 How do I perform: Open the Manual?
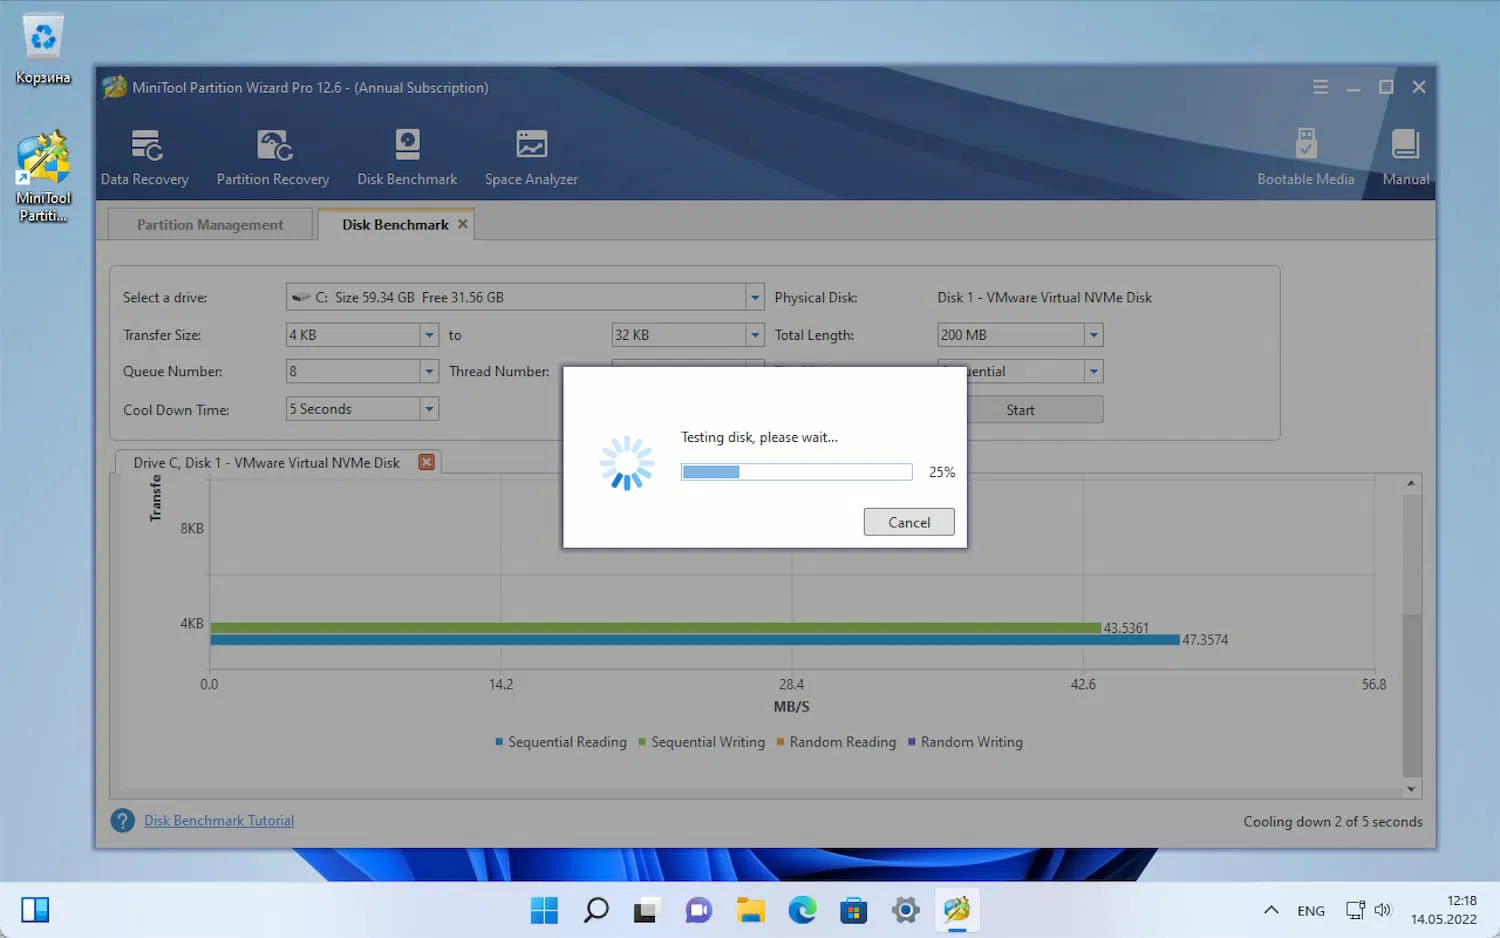1406,158
